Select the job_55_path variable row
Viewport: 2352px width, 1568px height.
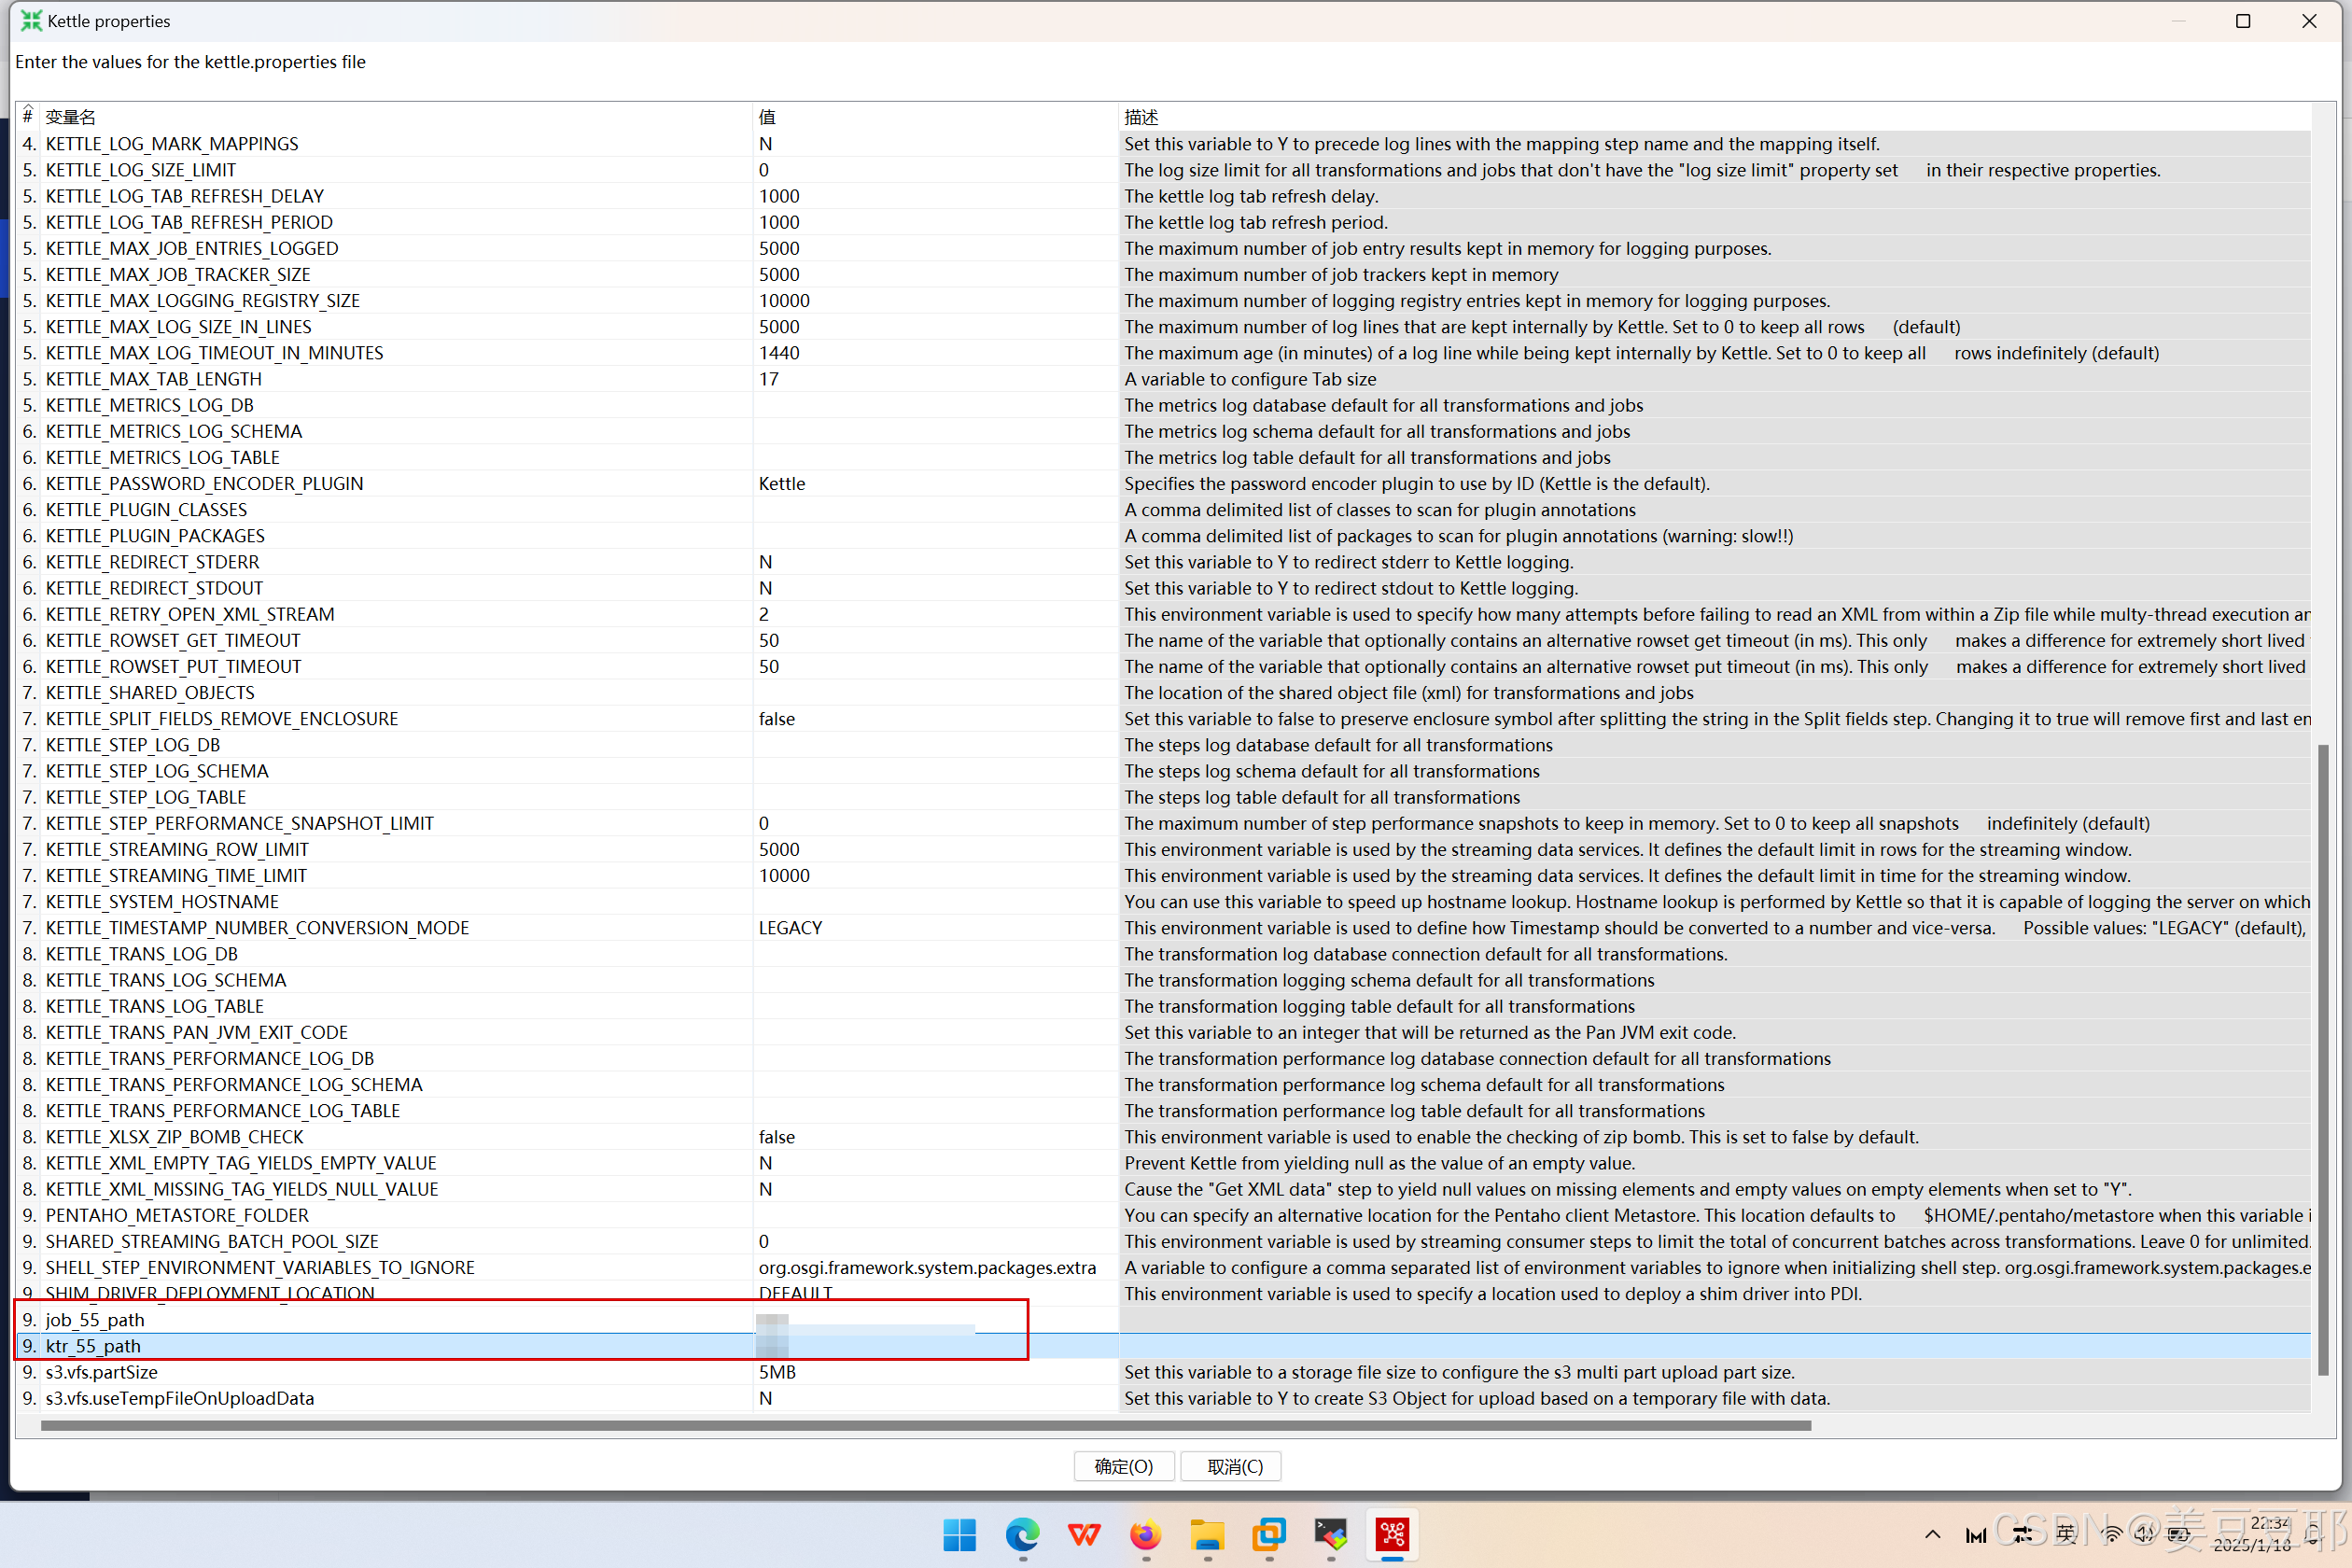[x=95, y=1320]
